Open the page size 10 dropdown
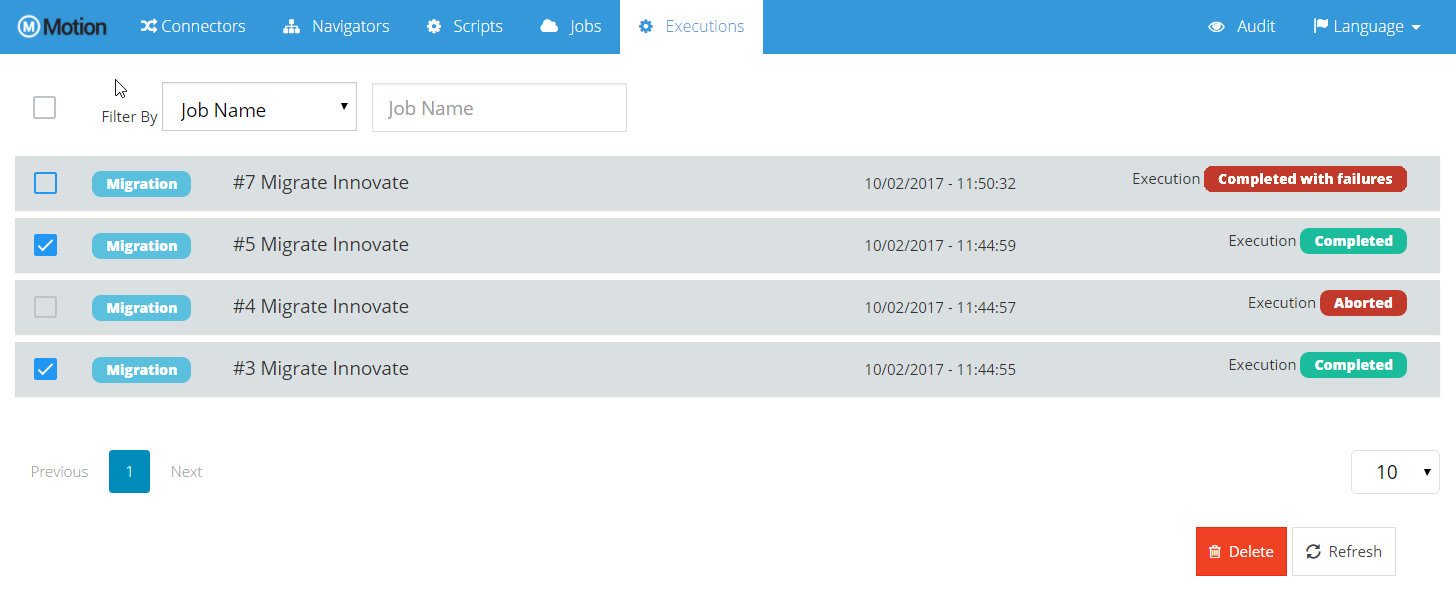This screenshot has height=594, width=1456. click(x=1395, y=472)
